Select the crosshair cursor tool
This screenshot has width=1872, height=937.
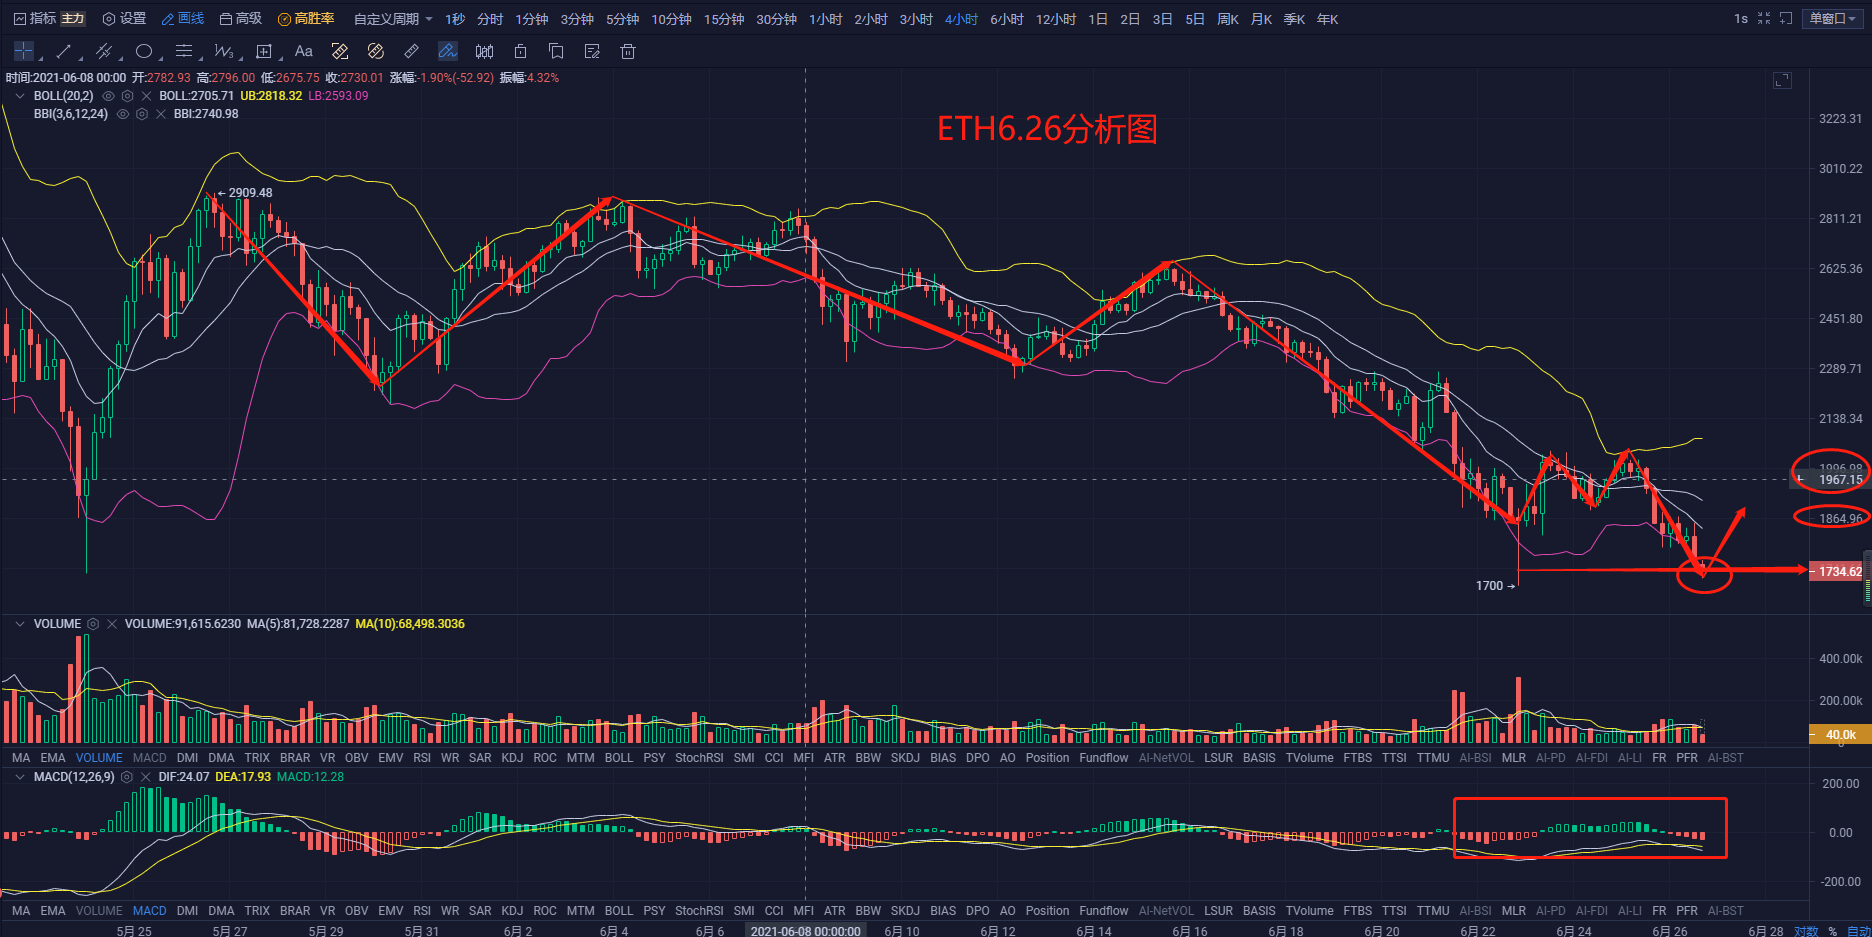(x=24, y=51)
